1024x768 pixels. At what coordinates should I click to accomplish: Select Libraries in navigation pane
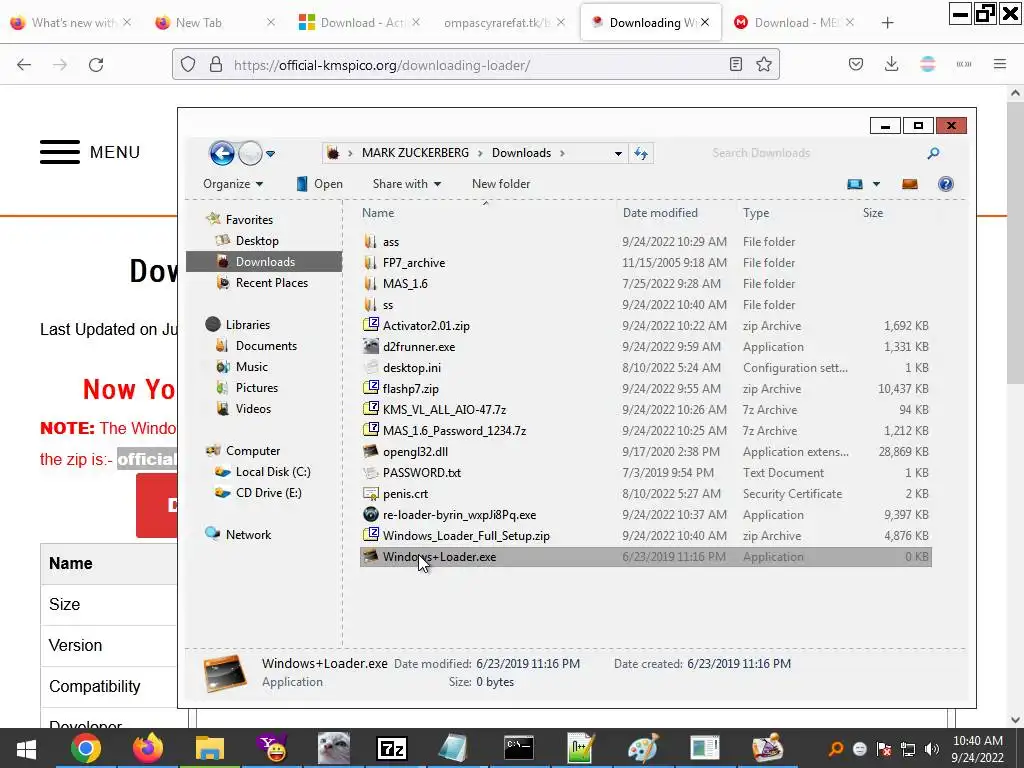tap(247, 325)
